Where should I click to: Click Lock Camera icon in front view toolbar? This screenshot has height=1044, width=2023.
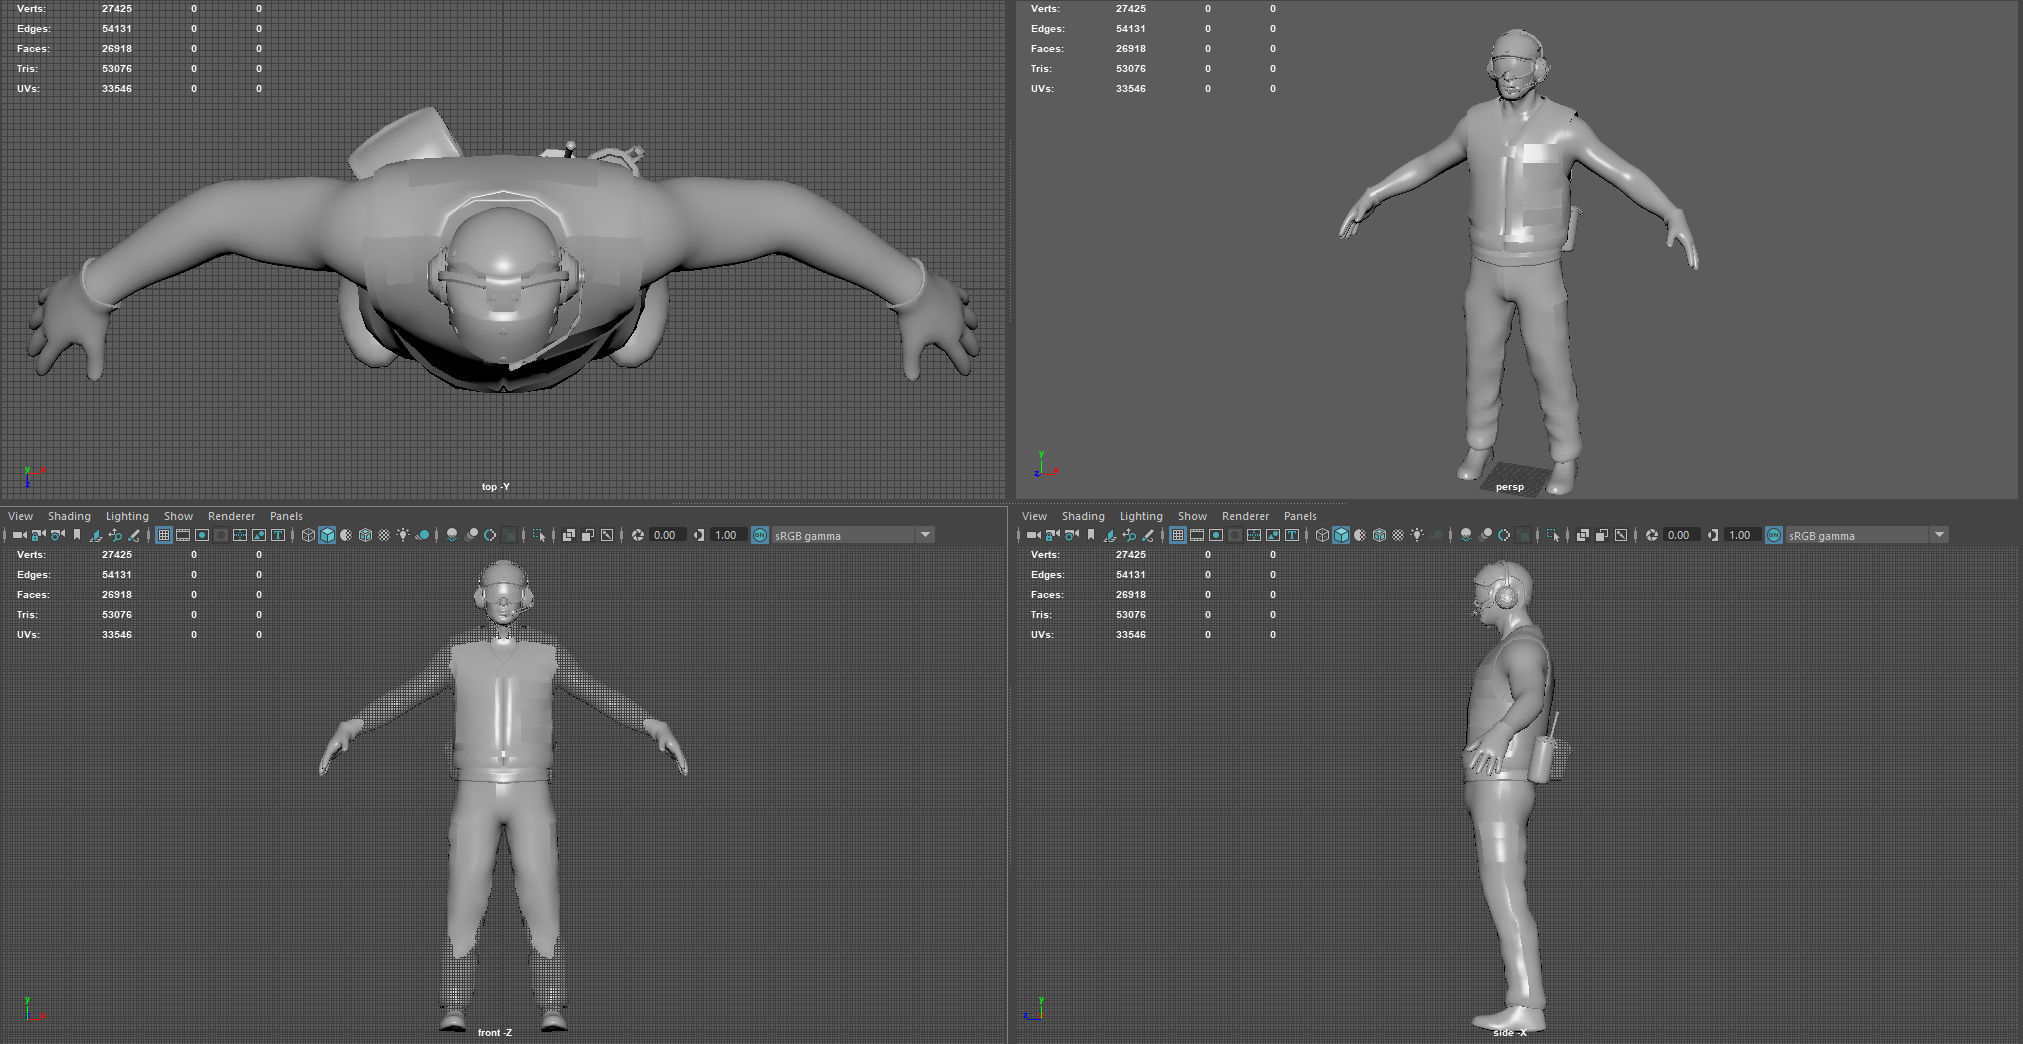click(38, 535)
